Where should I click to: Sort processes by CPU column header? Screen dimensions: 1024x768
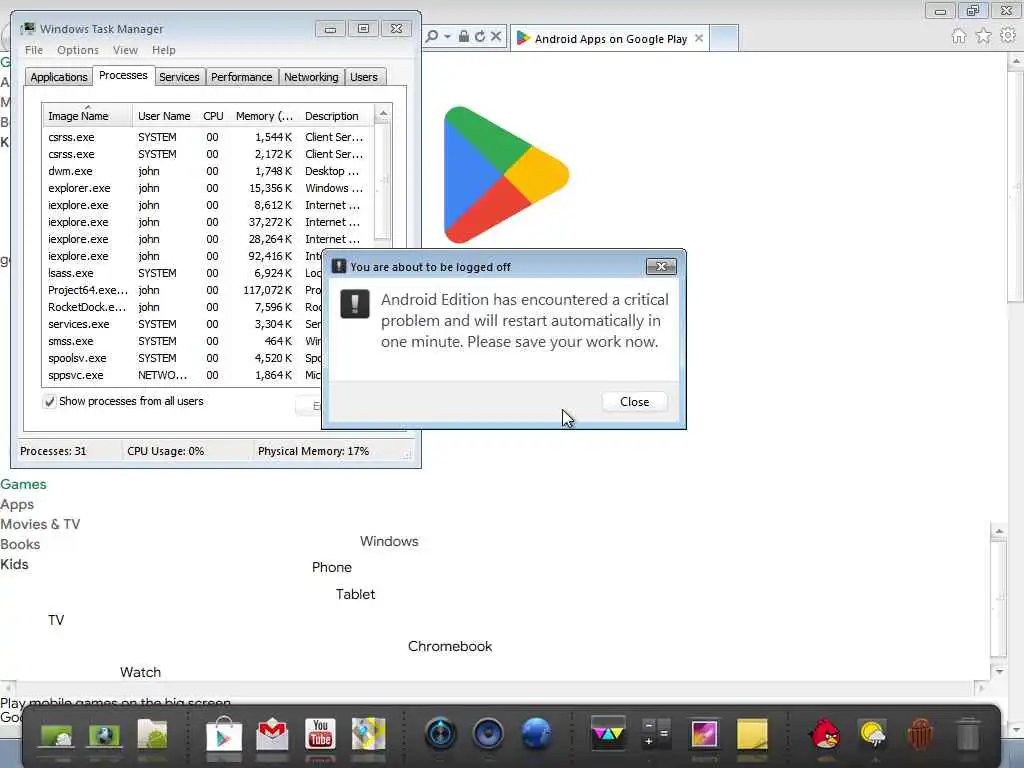(214, 116)
